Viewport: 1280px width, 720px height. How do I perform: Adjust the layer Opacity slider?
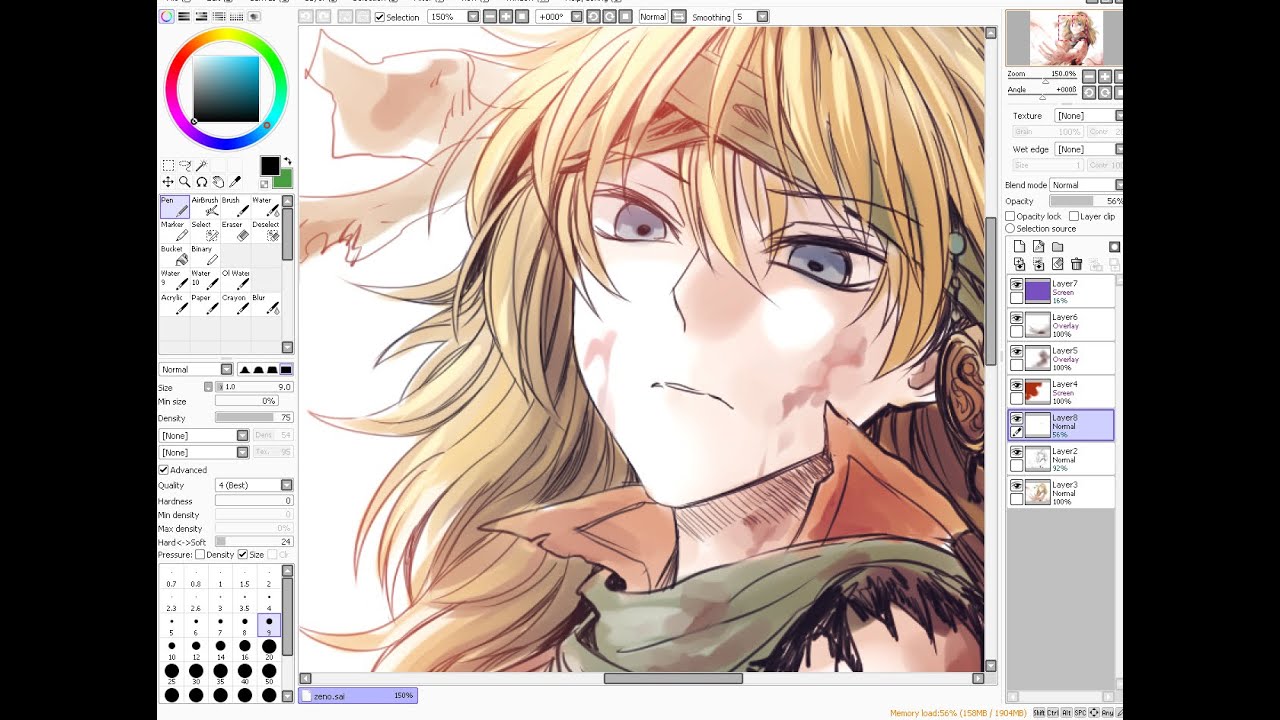(x=1085, y=201)
